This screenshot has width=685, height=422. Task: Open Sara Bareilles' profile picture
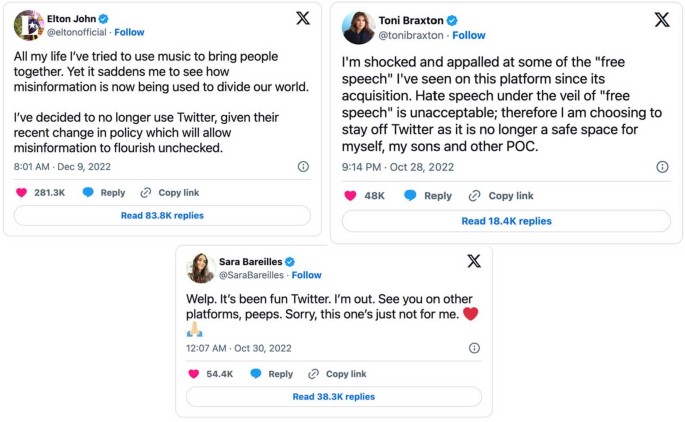pyautogui.click(x=200, y=267)
